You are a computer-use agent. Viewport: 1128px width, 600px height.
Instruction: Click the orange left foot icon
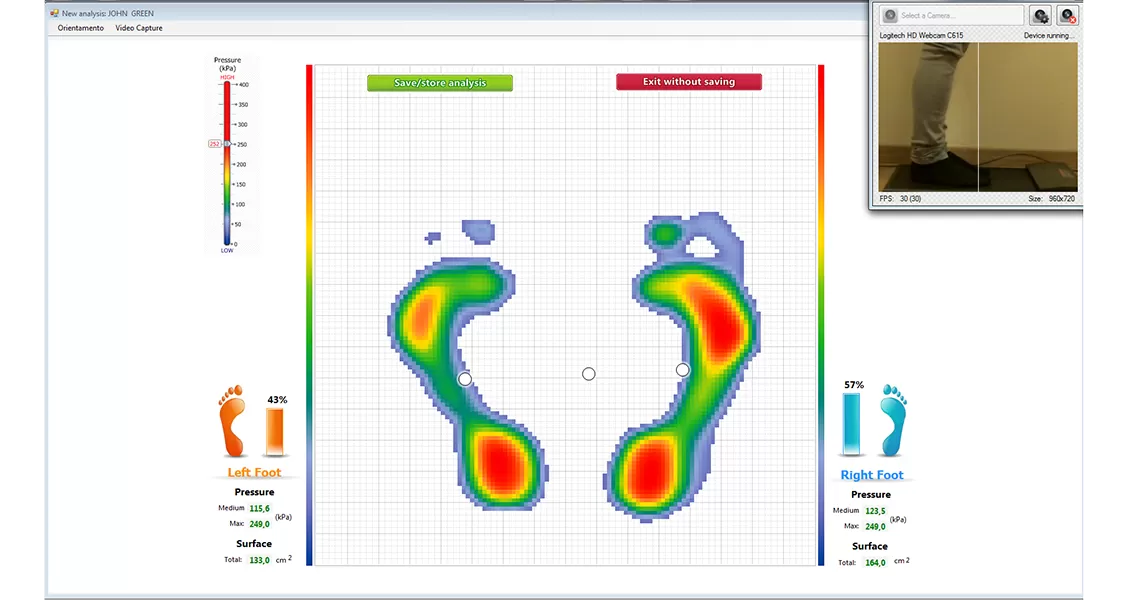(x=232, y=422)
